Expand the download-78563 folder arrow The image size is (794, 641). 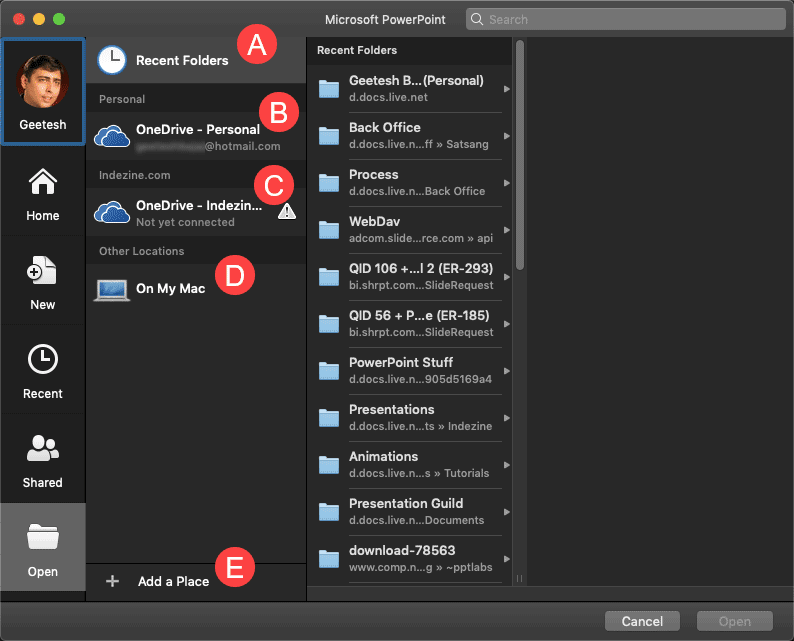coord(506,559)
